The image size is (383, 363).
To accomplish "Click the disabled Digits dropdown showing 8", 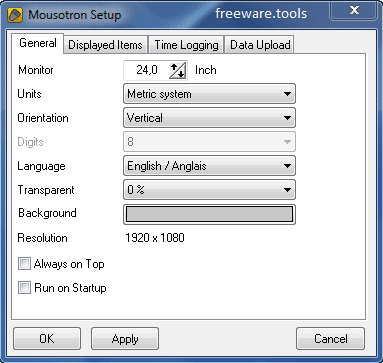I will [x=209, y=142].
